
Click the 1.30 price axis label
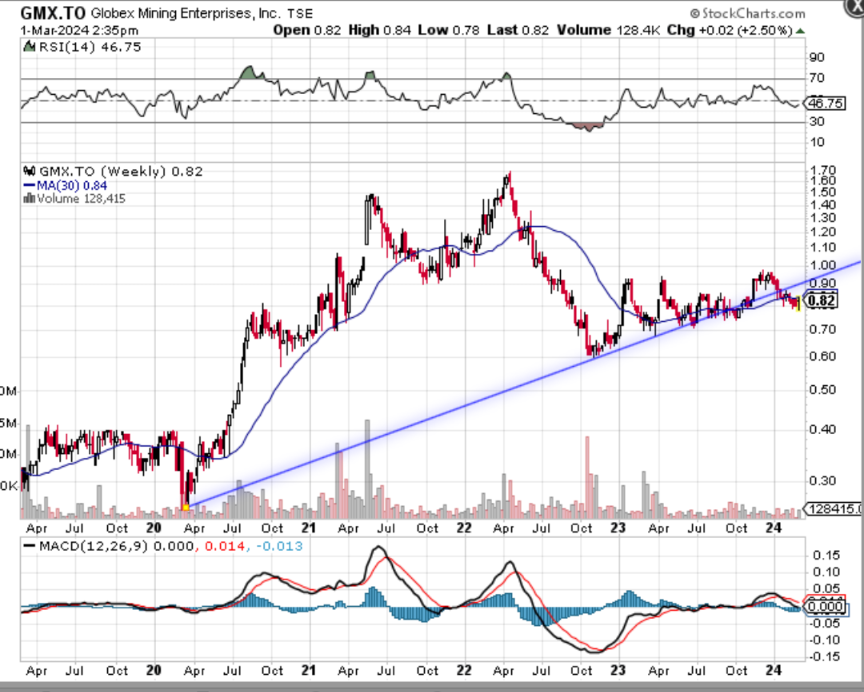pyautogui.click(x=823, y=218)
